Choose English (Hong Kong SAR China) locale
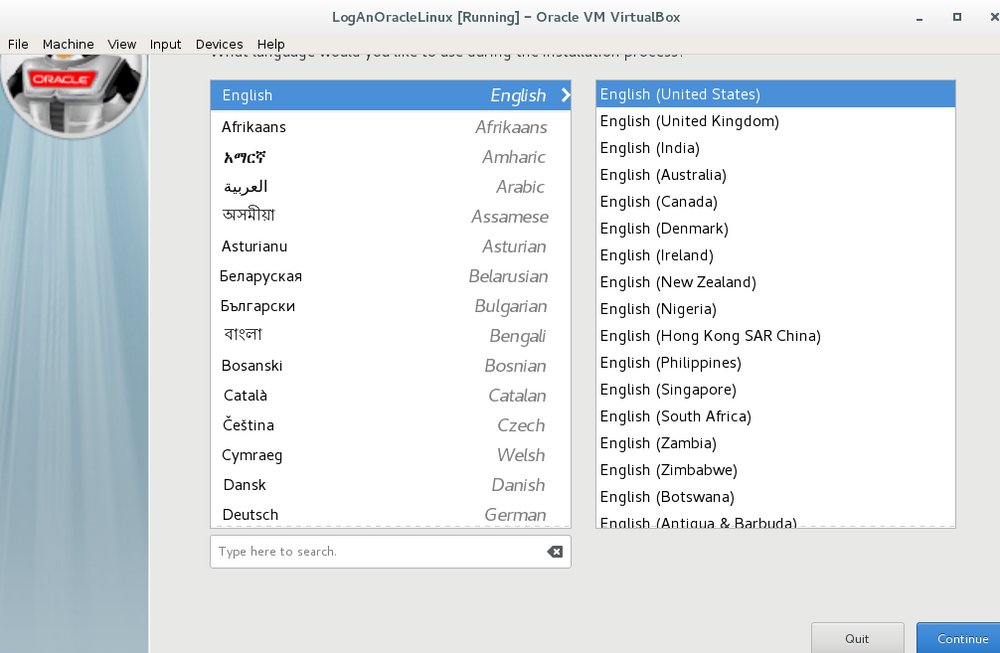The width and height of the screenshot is (1000, 653). (x=776, y=335)
